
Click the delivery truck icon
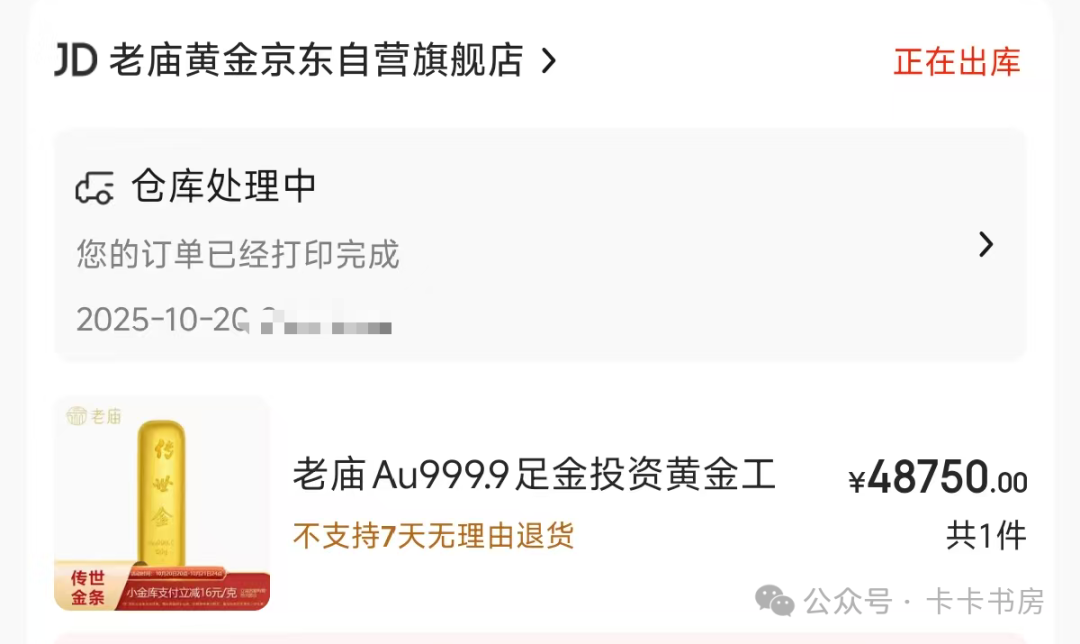[94, 187]
